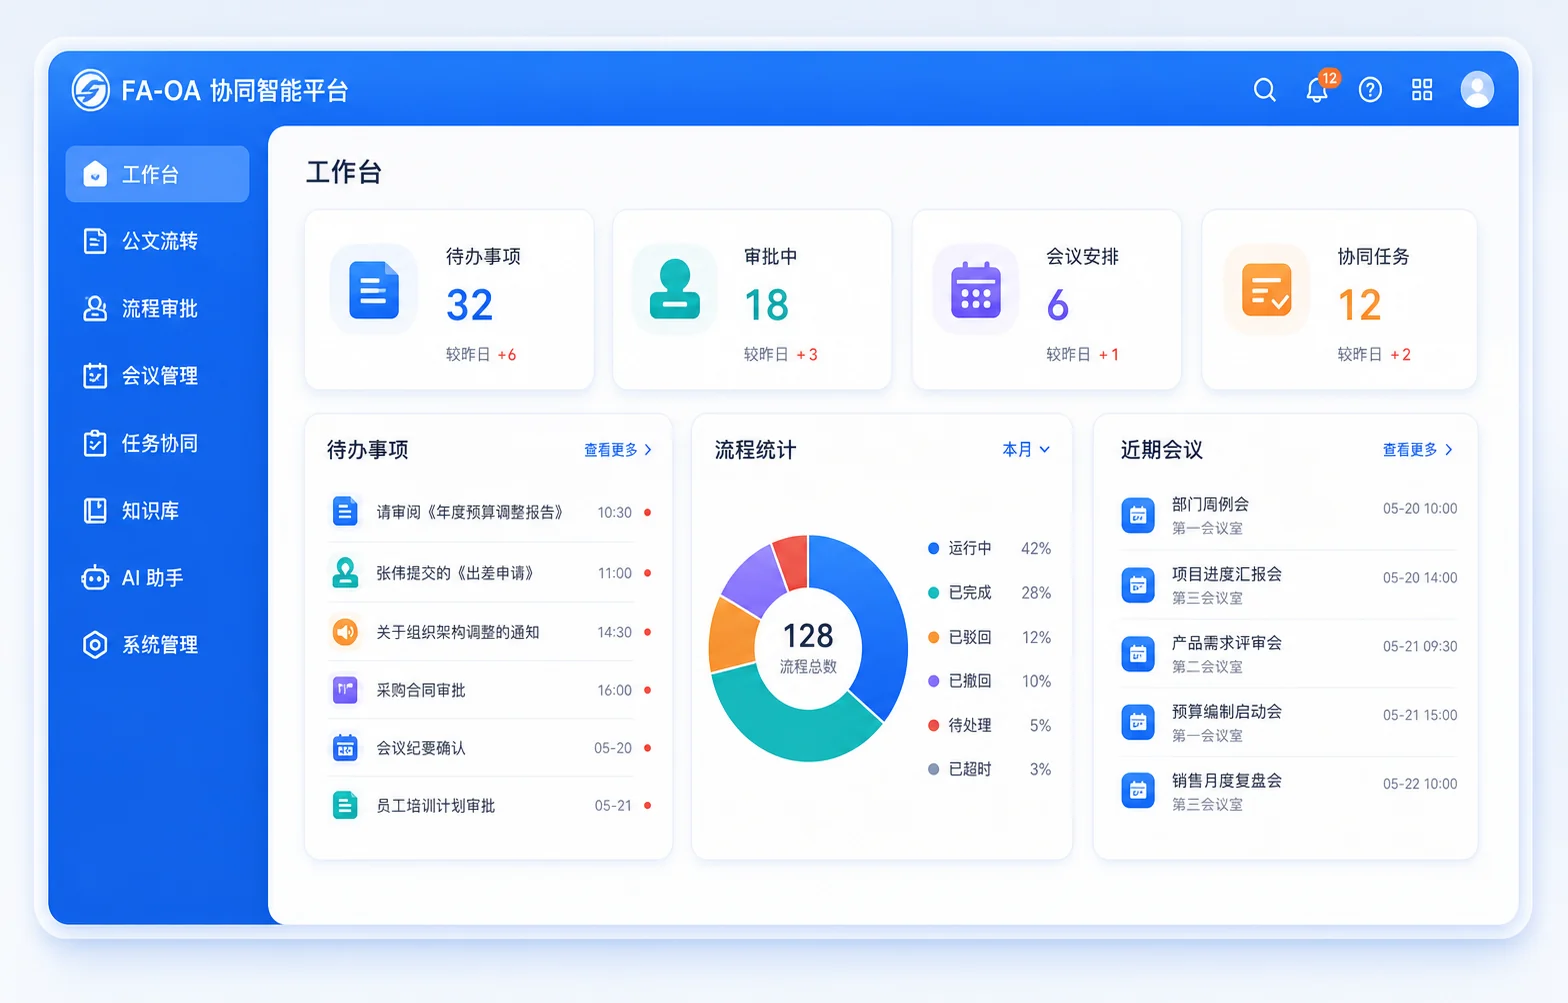Click the 协同任务 orange checklist icon
The height and width of the screenshot is (1003, 1568).
(1266, 289)
